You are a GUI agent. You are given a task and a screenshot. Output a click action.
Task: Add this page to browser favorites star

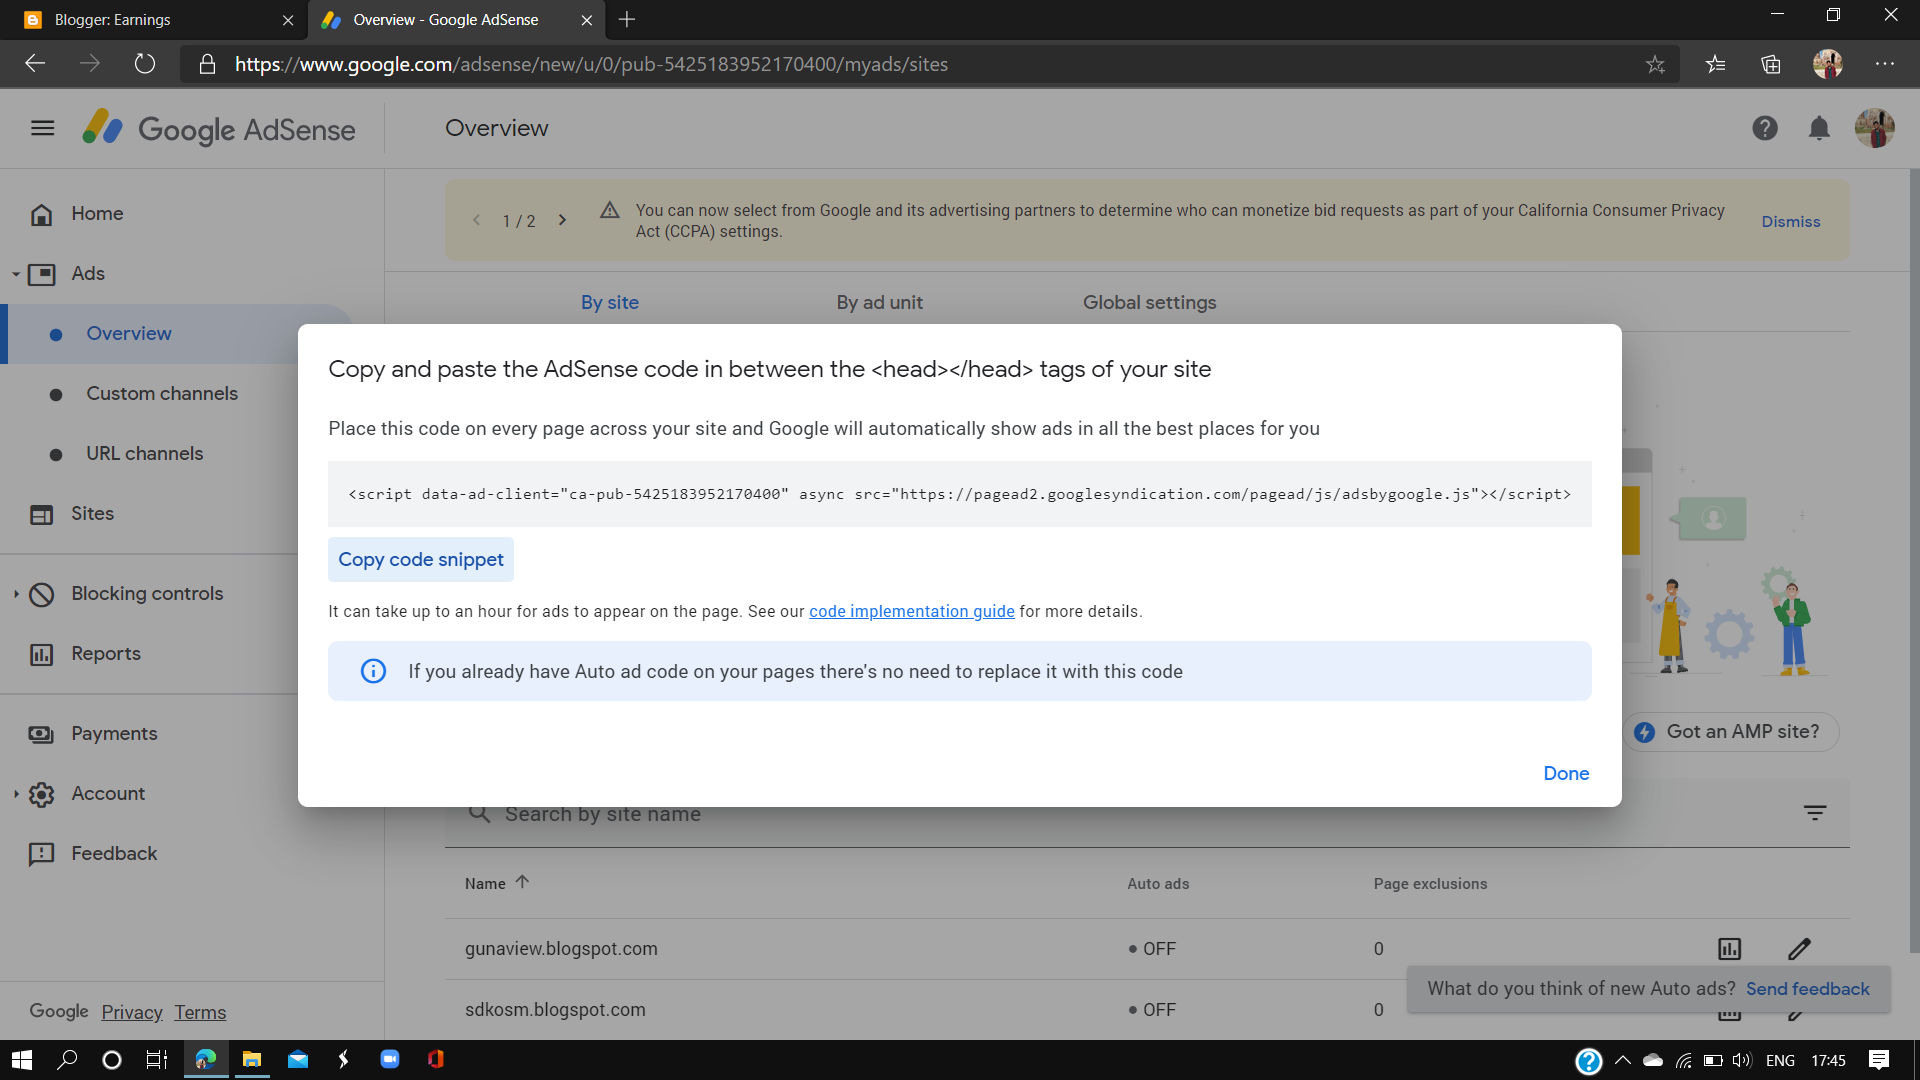coord(1655,64)
